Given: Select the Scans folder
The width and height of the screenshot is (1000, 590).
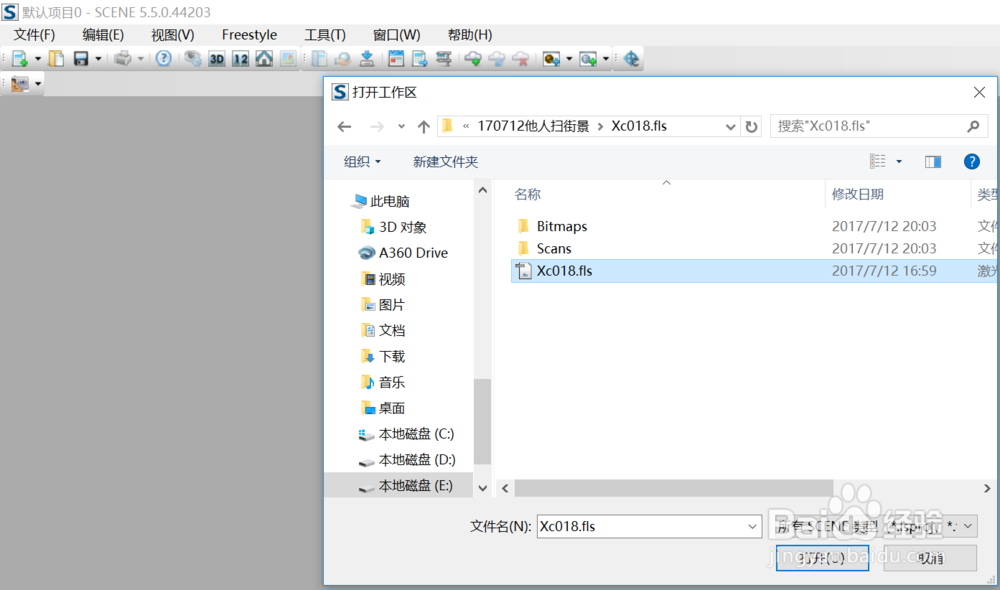Looking at the screenshot, I should pyautogui.click(x=554, y=248).
